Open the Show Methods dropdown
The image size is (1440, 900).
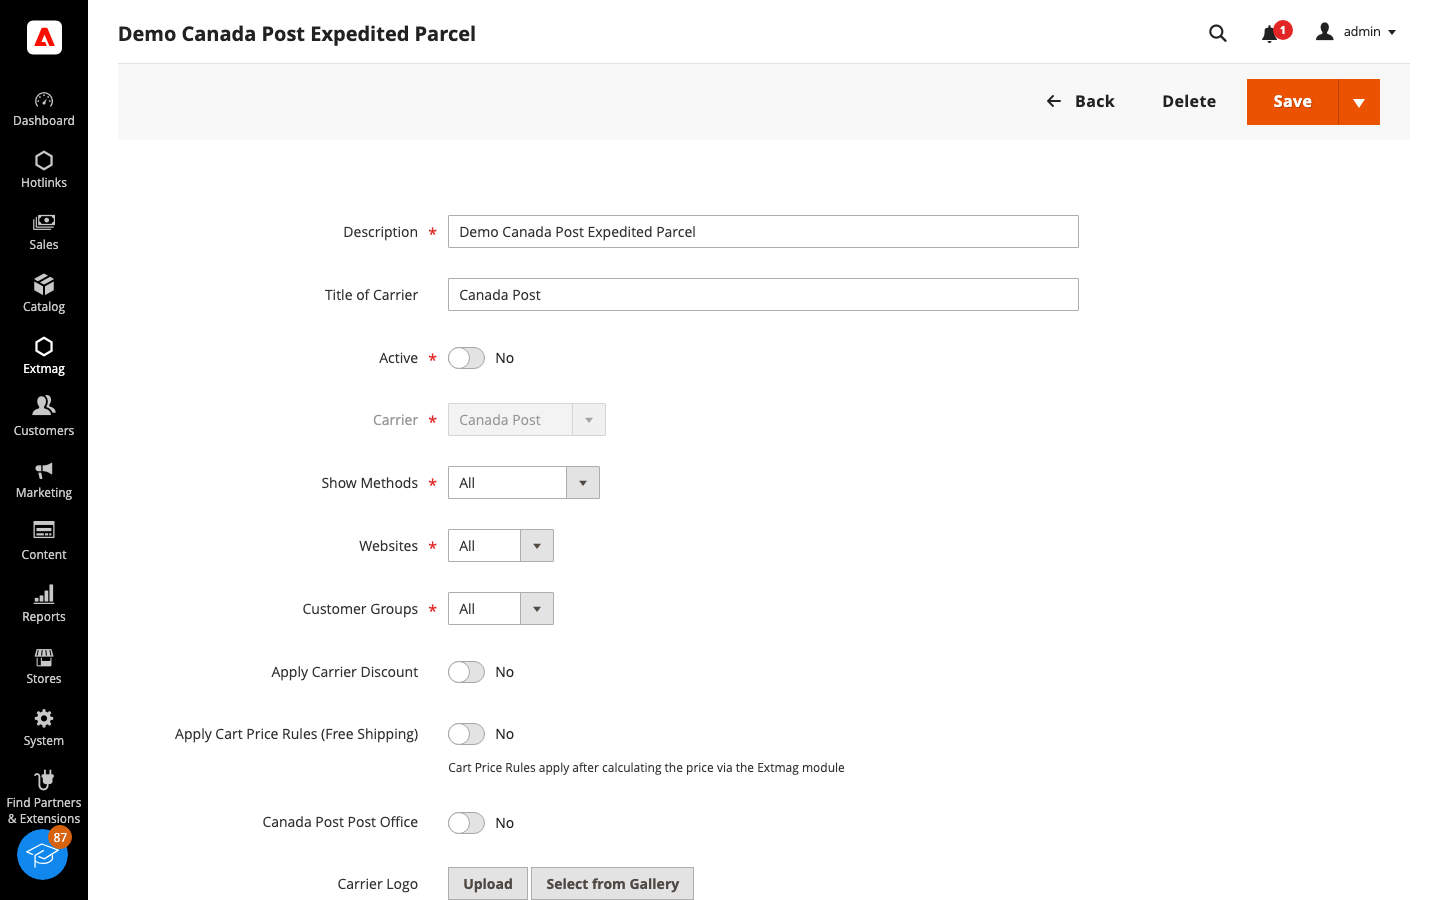524,483
